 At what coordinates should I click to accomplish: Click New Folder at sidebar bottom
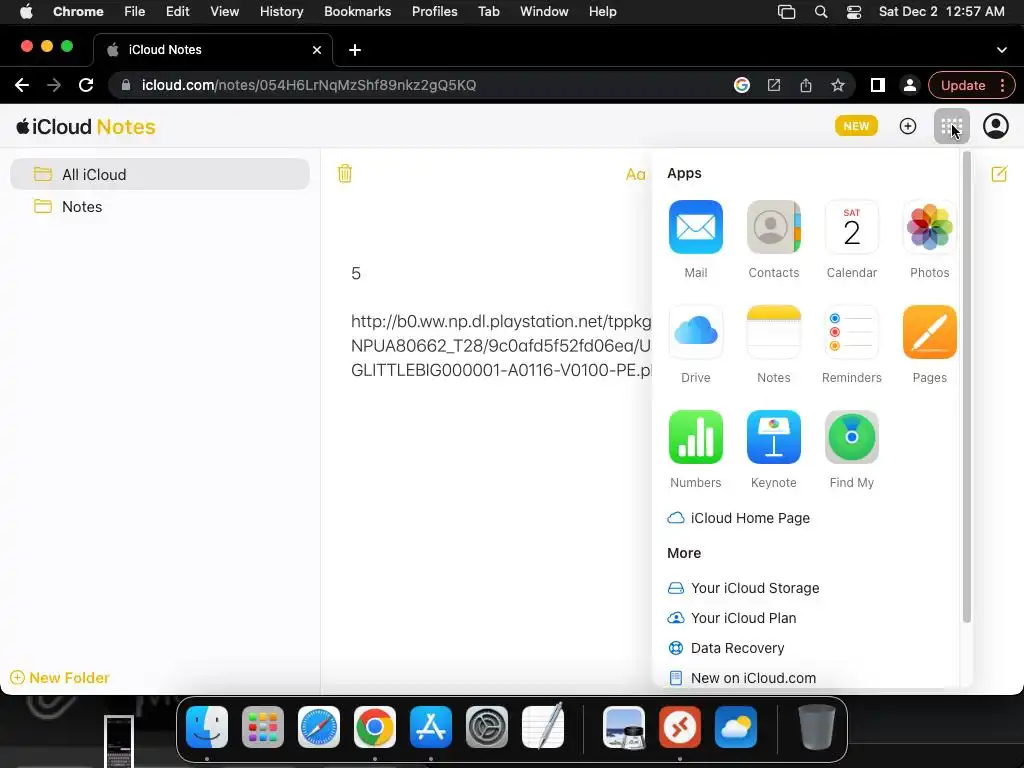[59, 678]
